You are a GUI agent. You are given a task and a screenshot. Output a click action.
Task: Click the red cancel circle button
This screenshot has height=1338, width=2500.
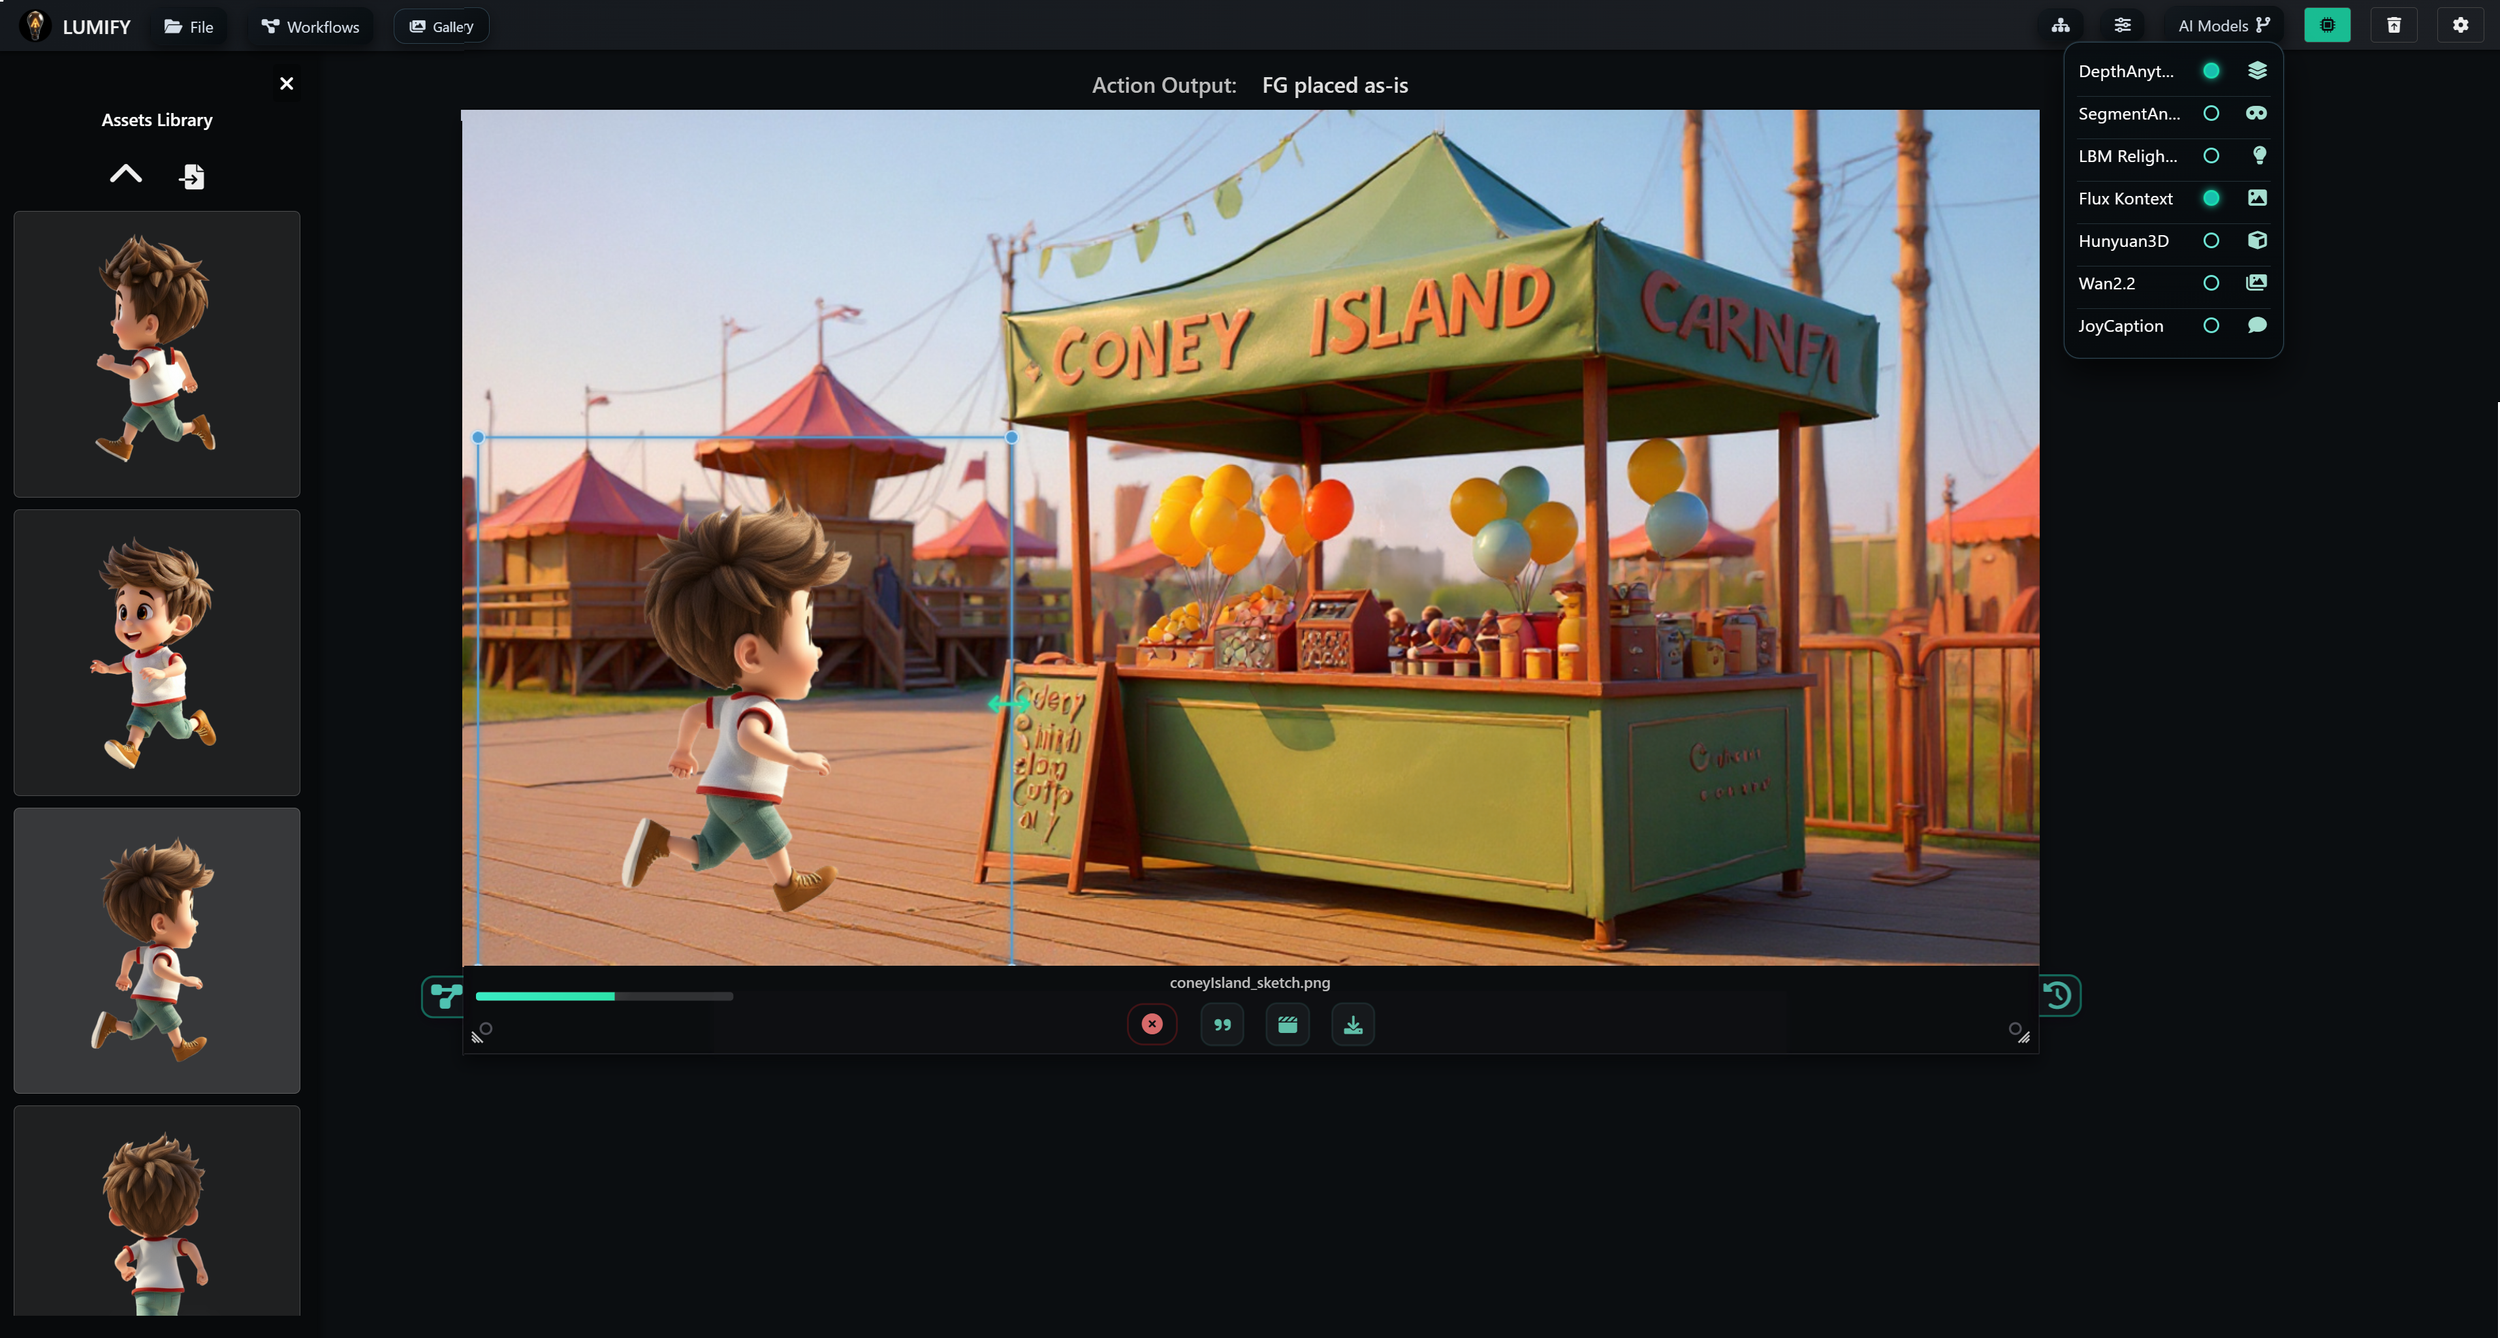tap(1152, 1025)
